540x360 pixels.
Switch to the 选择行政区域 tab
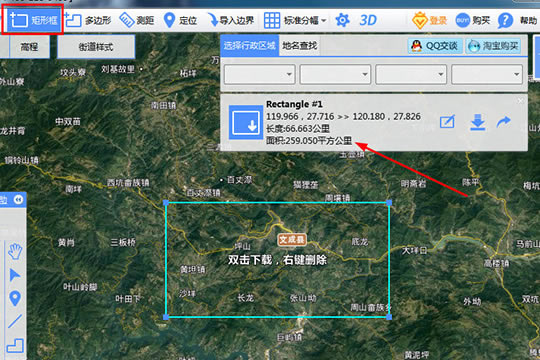coord(250,45)
